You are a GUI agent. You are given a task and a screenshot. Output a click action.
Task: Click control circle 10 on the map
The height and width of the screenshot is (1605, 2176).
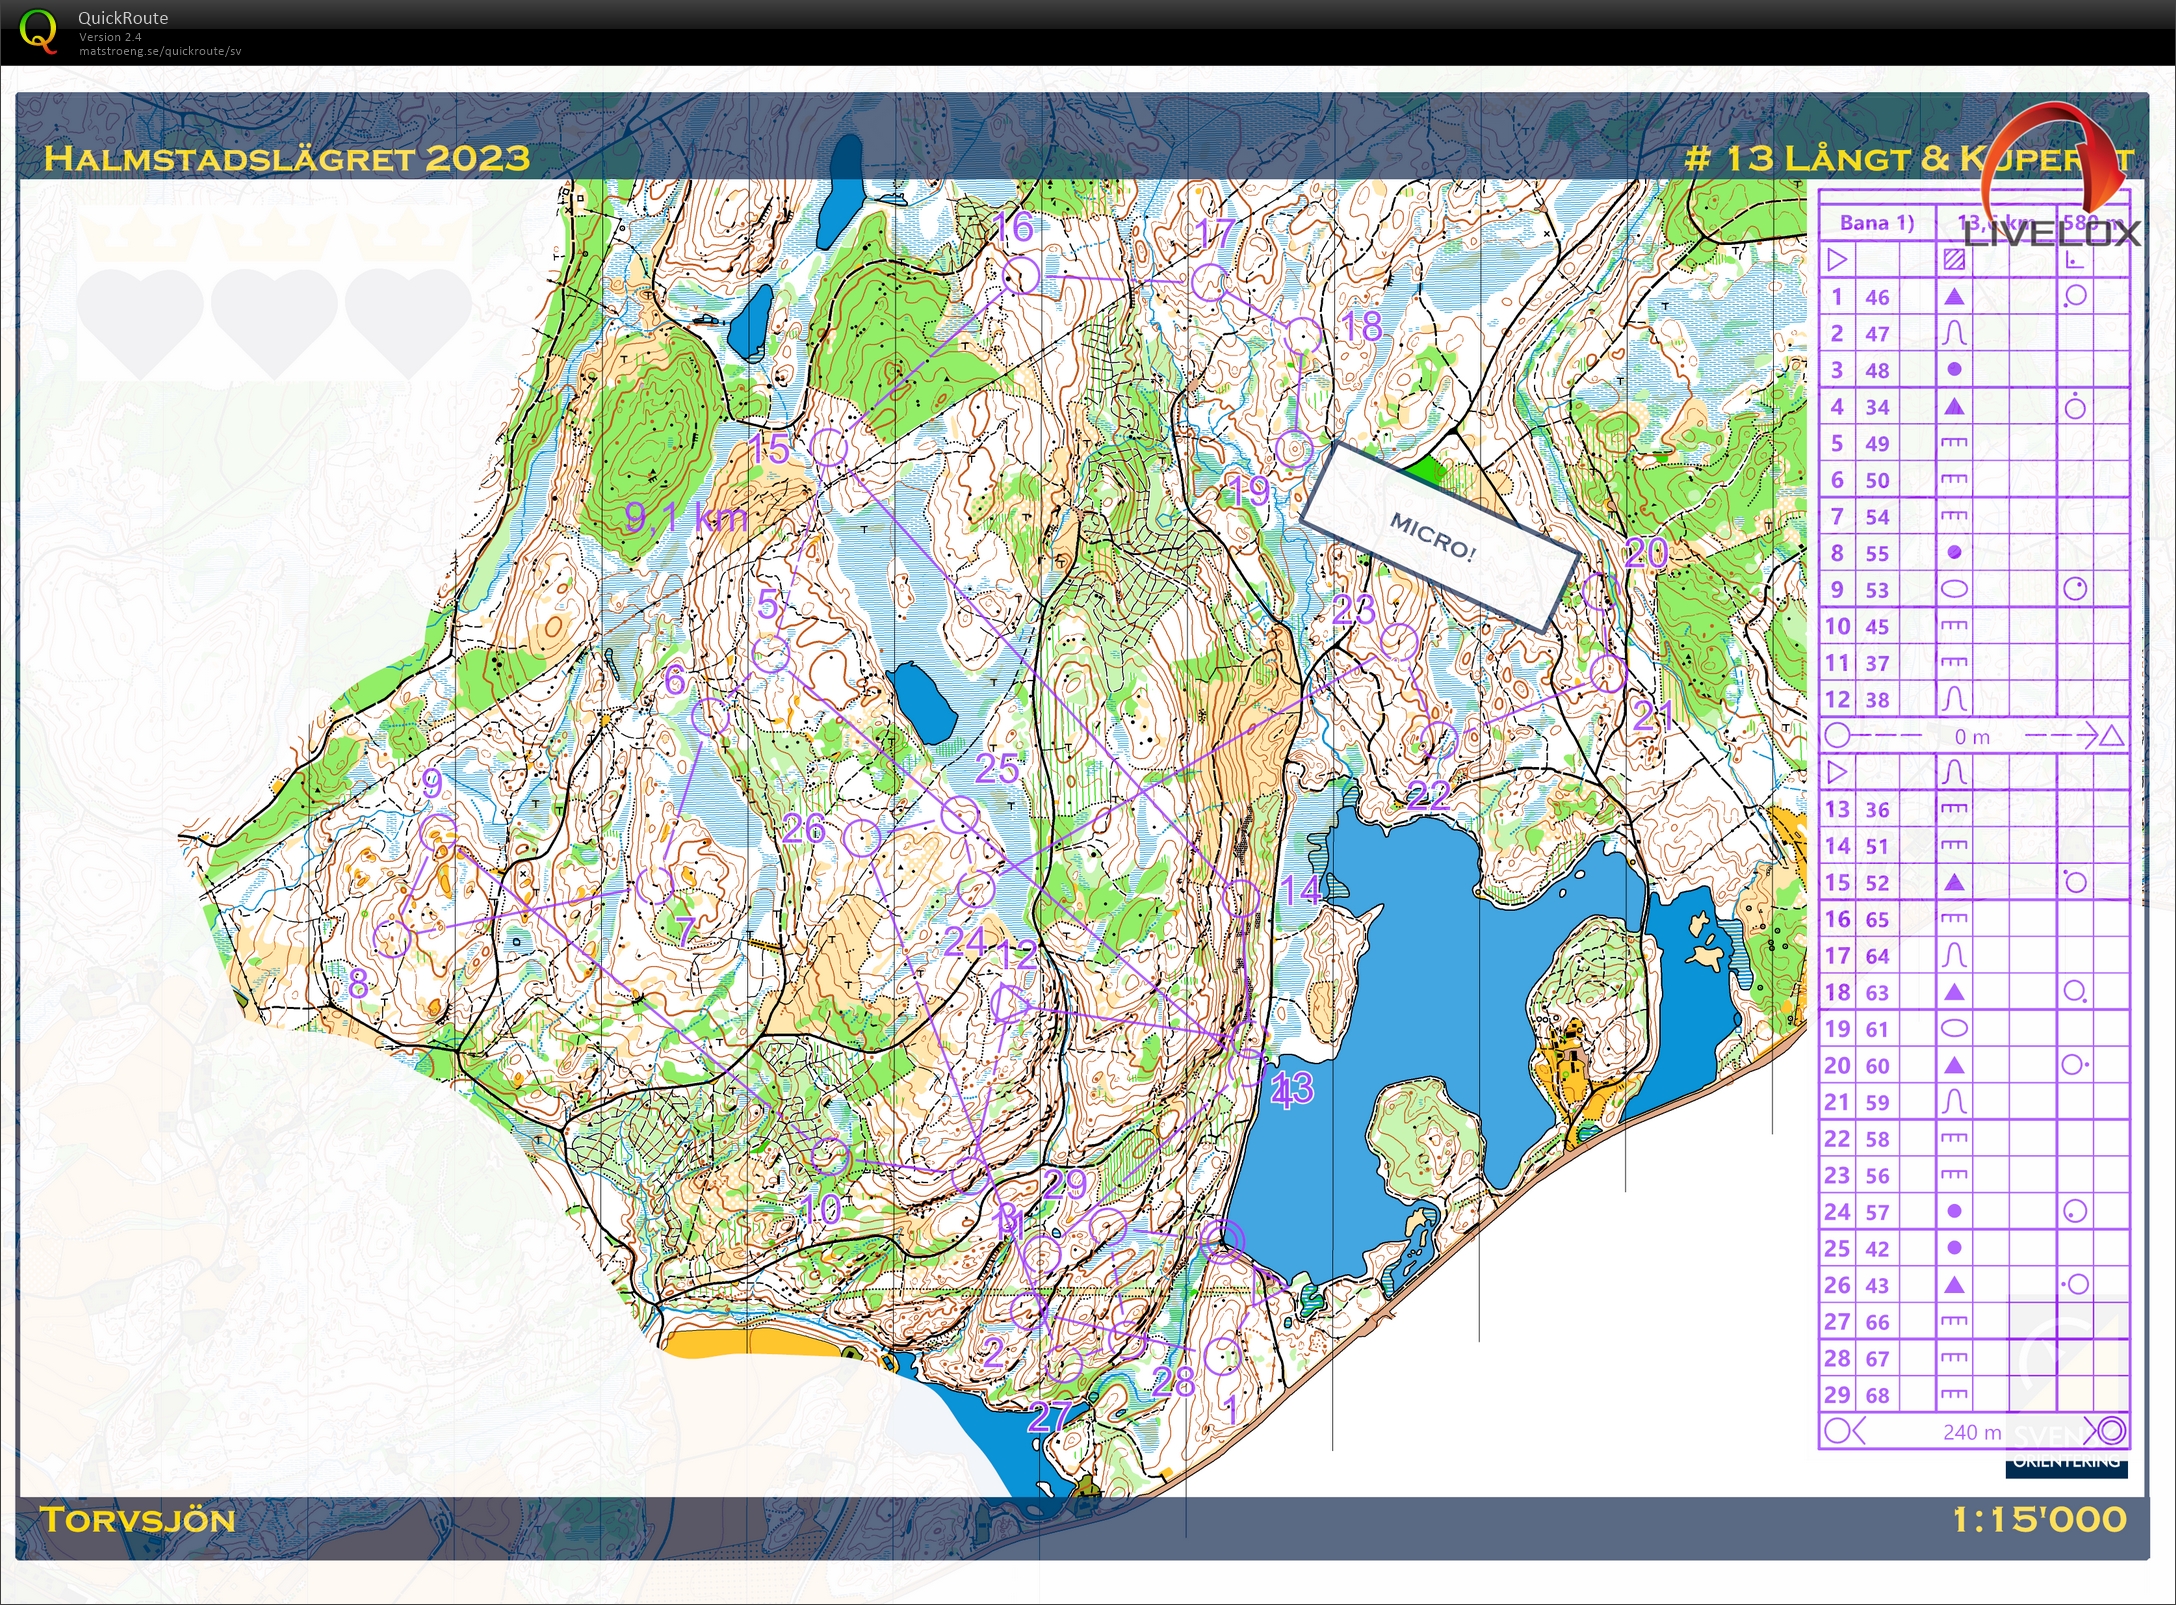point(830,1157)
